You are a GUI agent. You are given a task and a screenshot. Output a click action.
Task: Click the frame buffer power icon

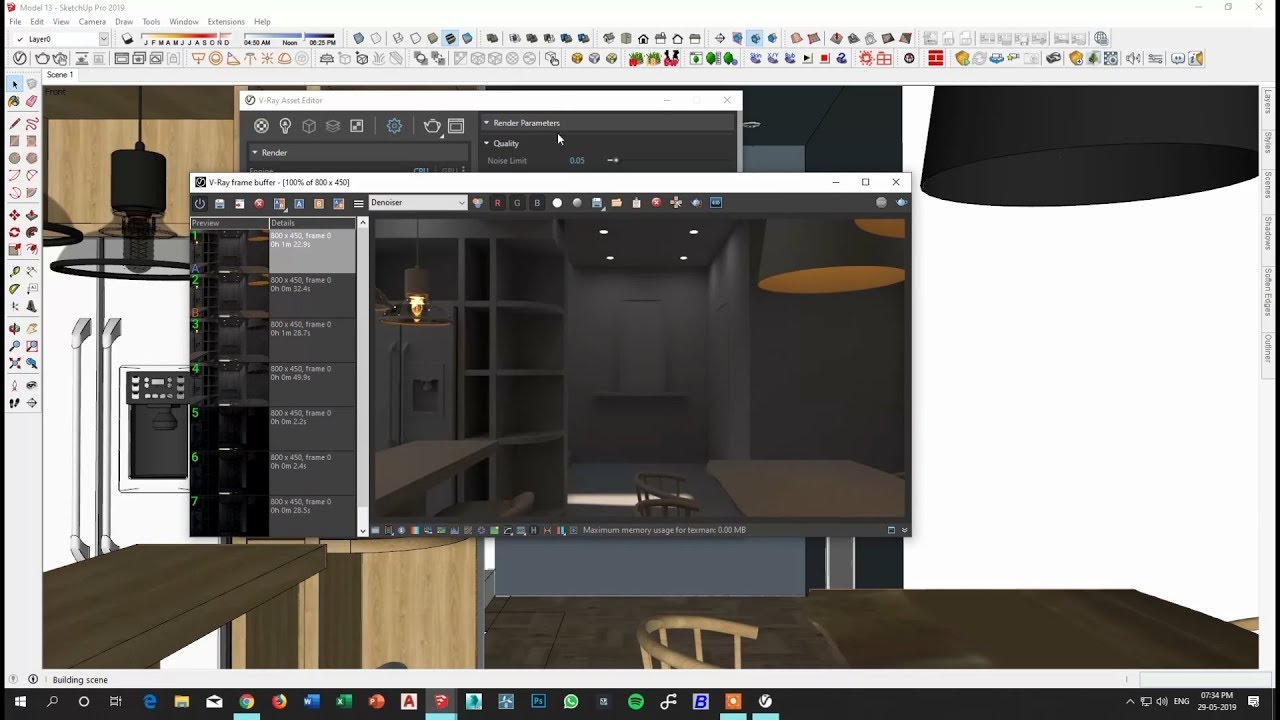199,203
